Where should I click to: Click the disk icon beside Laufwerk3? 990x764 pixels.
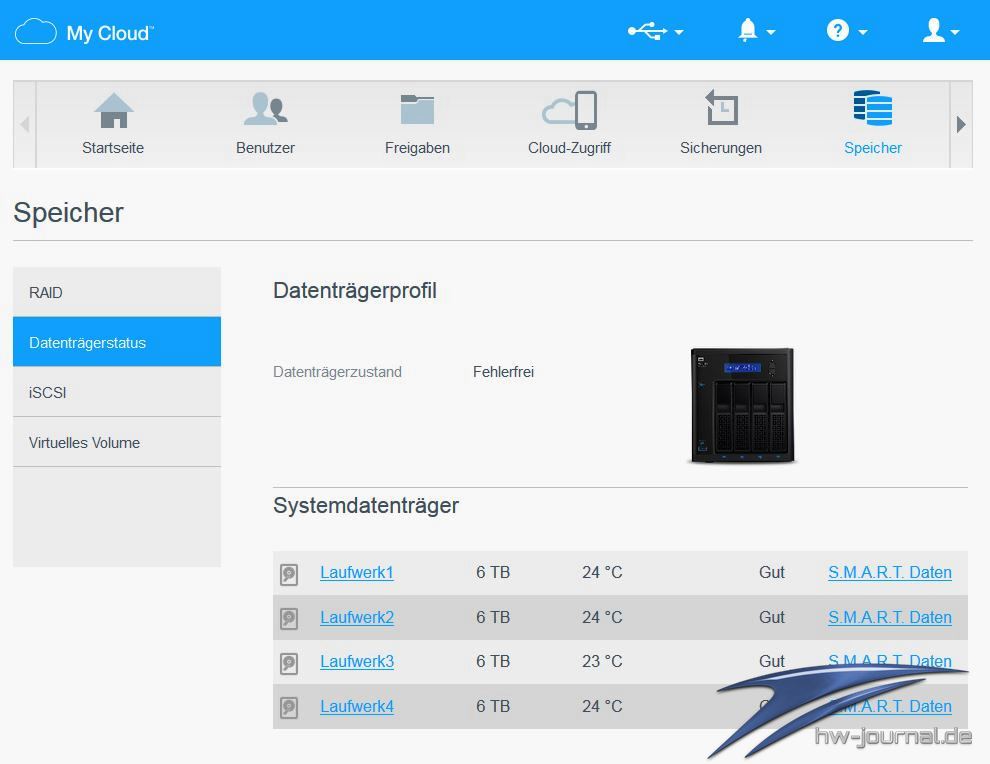pyautogui.click(x=289, y=663)
